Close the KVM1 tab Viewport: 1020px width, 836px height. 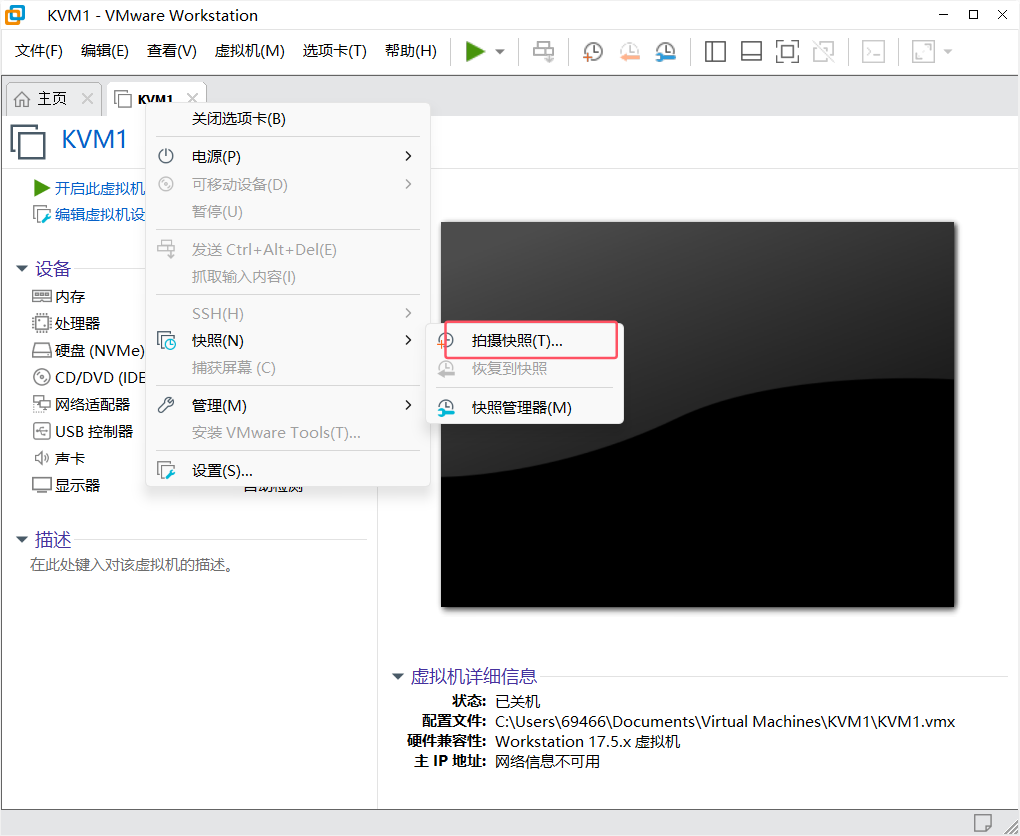click(x=192, y=98)
